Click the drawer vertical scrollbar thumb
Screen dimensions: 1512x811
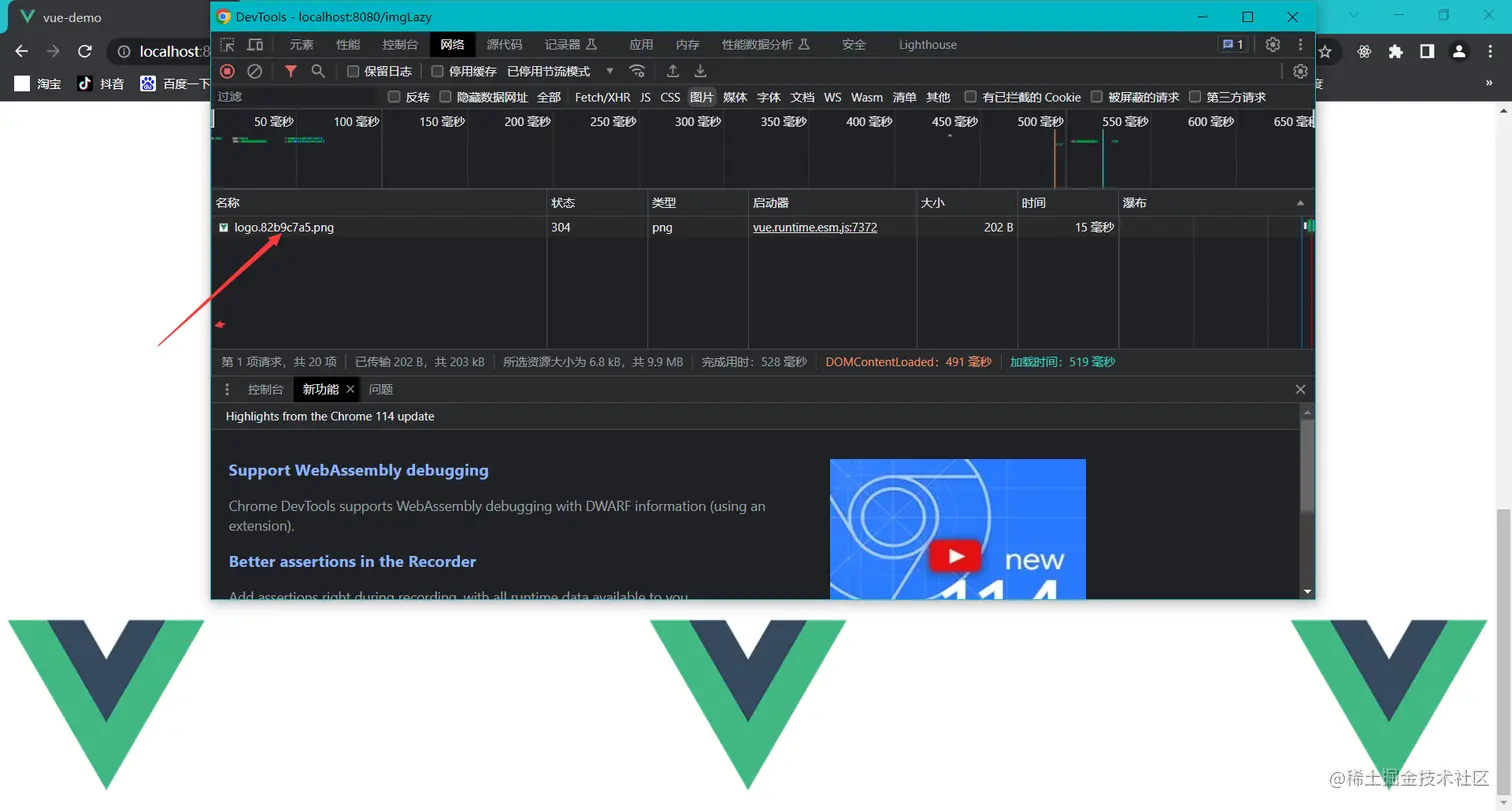[1306, 468]
